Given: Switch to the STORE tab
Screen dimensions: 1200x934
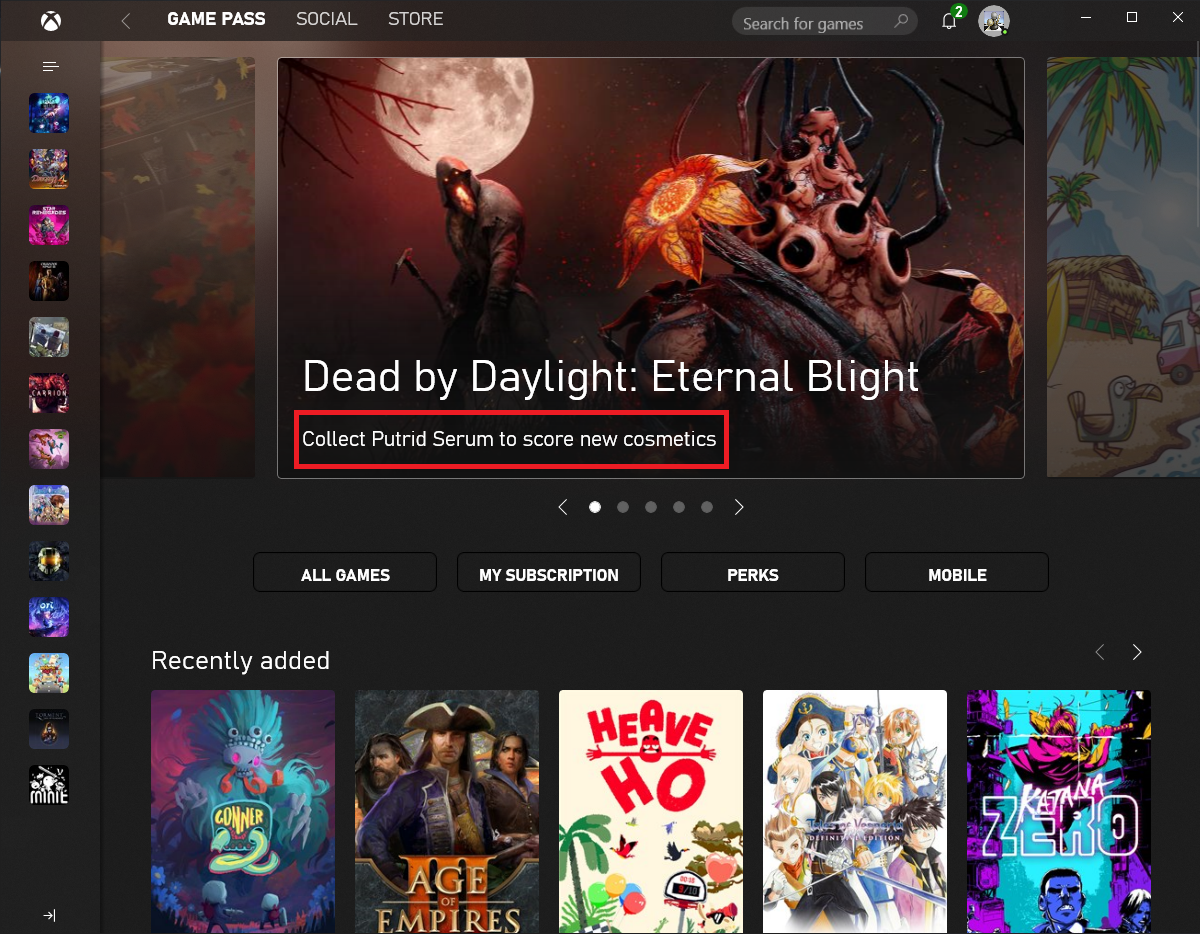Looking at the screenshot, I should 415,19.
